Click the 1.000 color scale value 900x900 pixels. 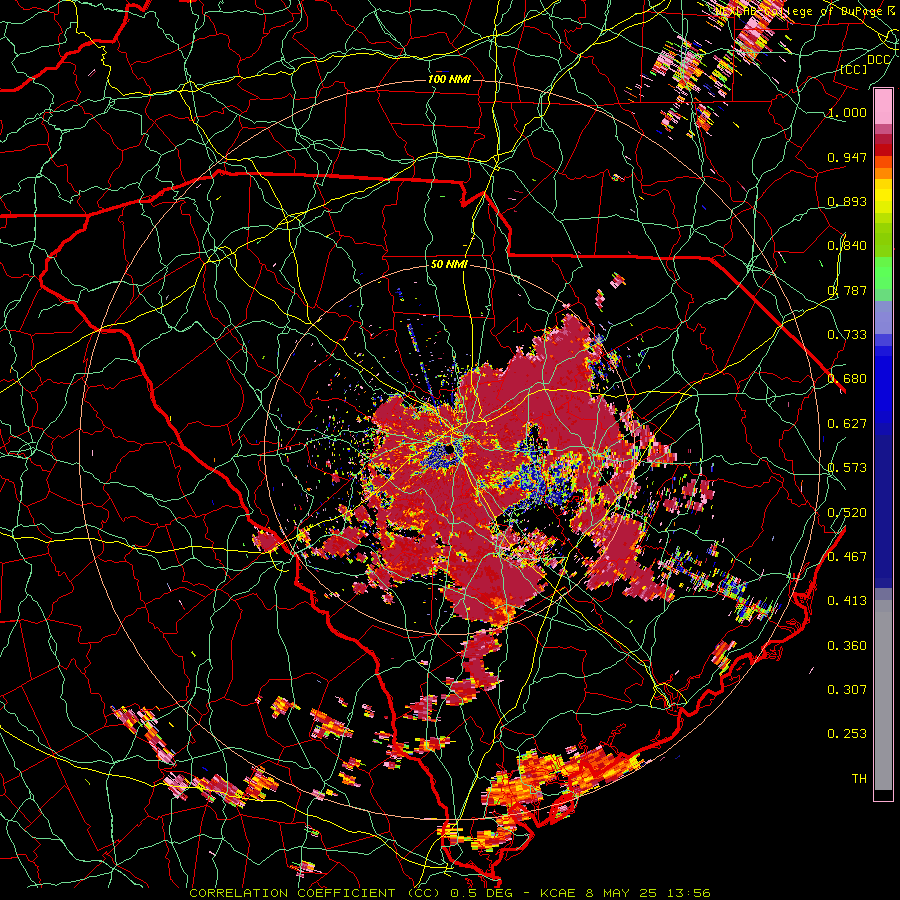coord(847,112)
